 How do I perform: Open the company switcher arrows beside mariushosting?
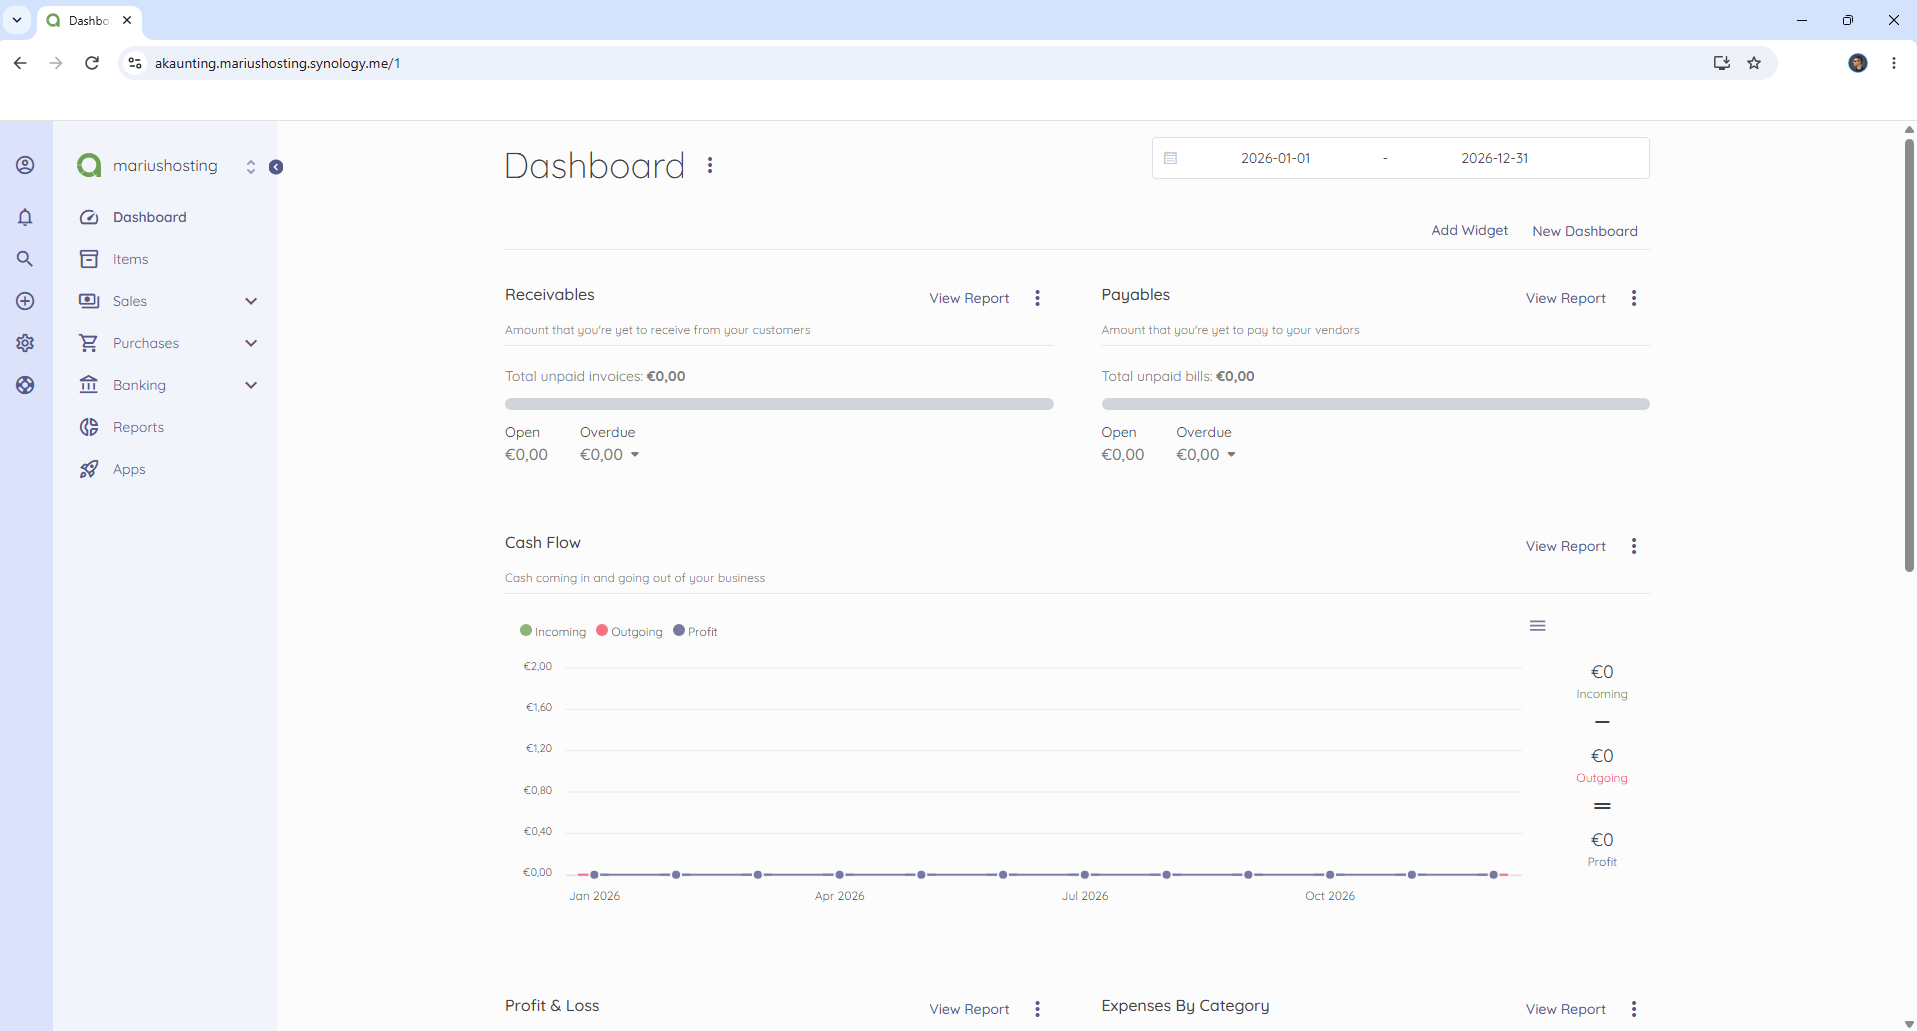250,167
